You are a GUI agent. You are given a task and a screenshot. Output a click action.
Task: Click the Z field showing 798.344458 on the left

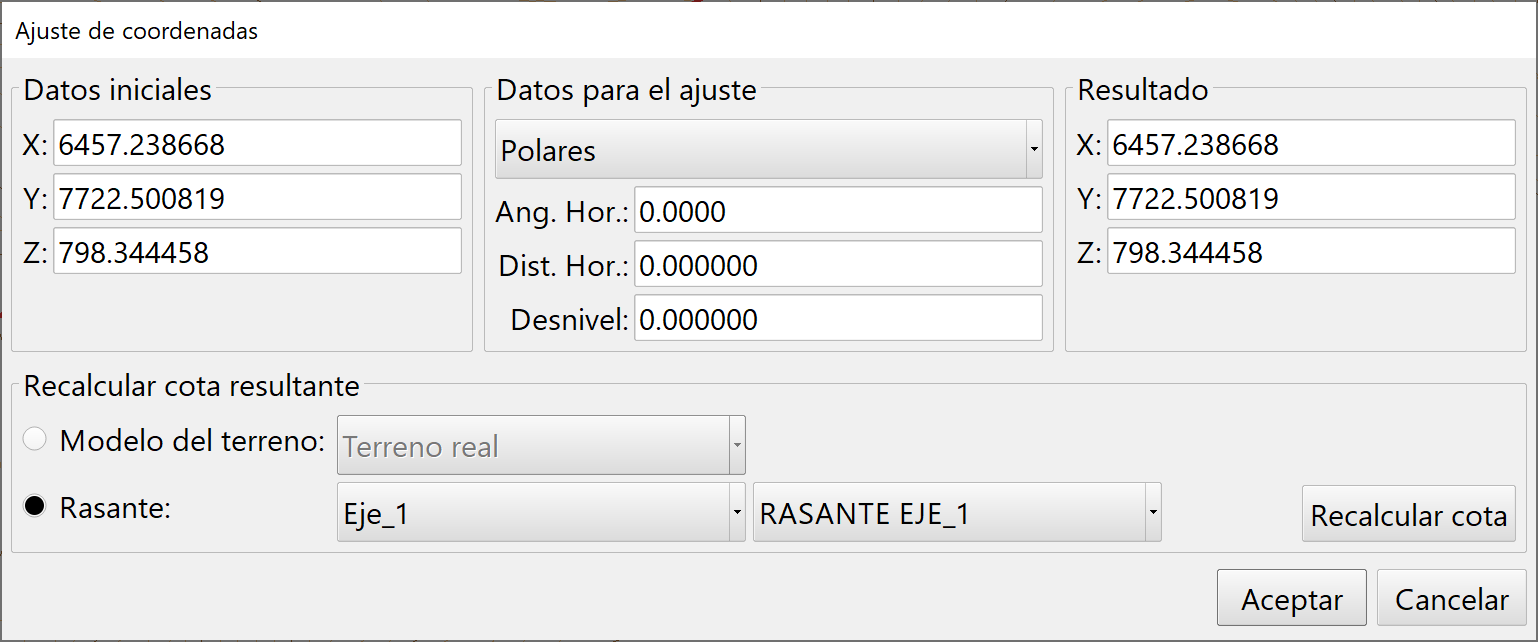pyautogui.click(x=255, y=250)
